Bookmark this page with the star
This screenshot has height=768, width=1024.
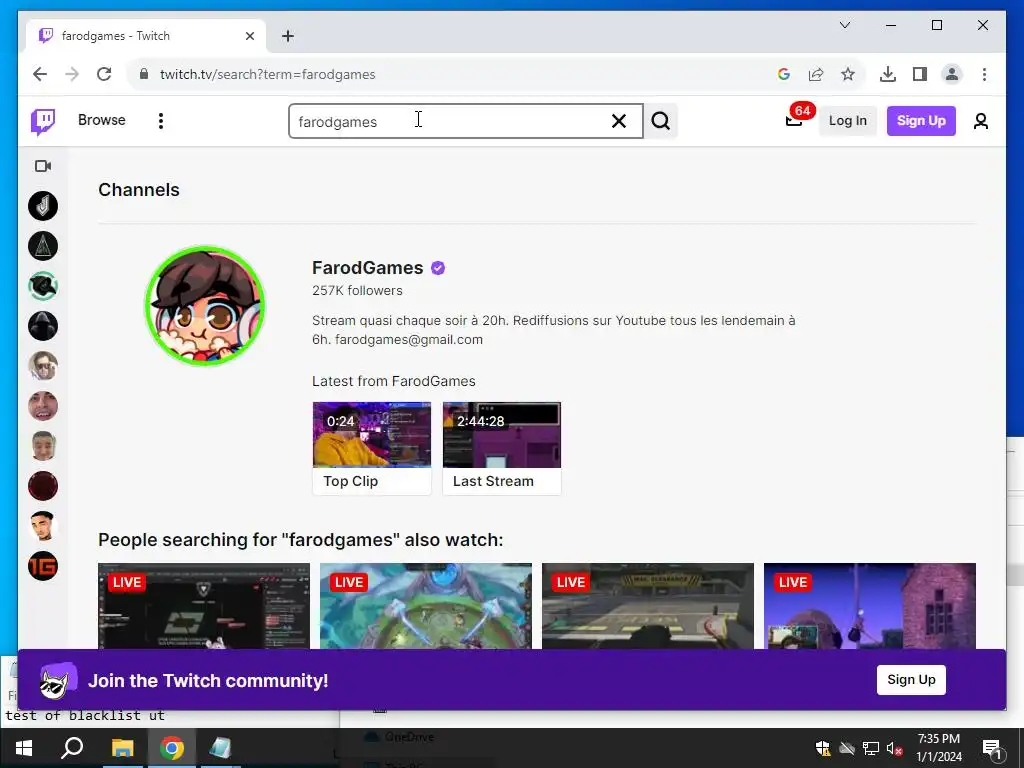848,74
